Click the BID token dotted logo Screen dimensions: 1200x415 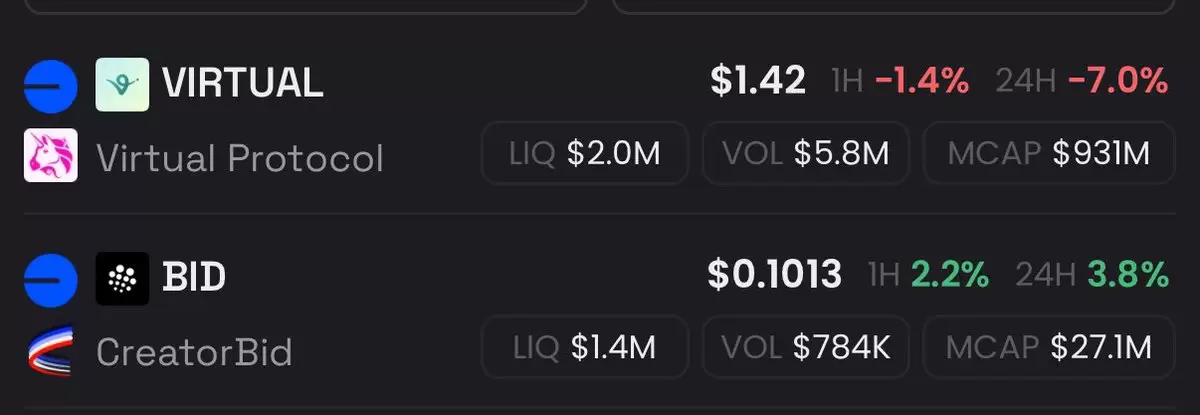click(x=122, y=278)
